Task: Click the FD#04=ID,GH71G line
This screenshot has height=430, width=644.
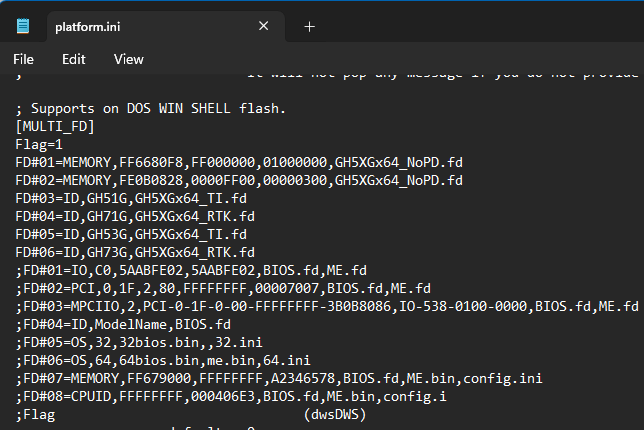Action: [x=135, y=216]
